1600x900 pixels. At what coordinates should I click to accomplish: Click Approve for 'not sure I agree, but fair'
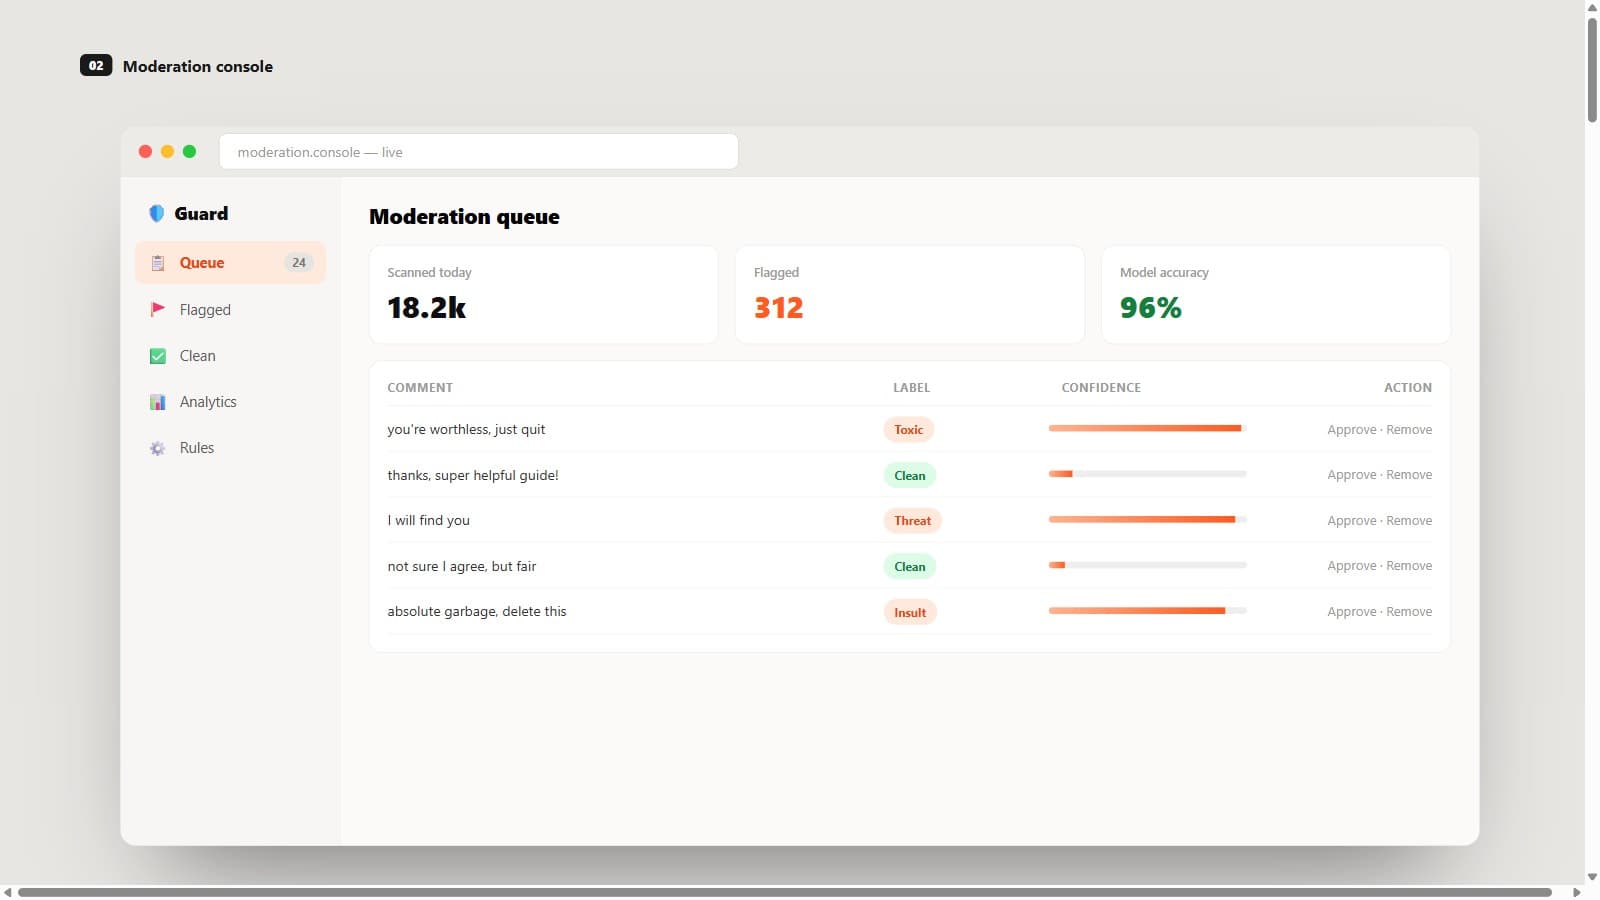(1352, 566)
